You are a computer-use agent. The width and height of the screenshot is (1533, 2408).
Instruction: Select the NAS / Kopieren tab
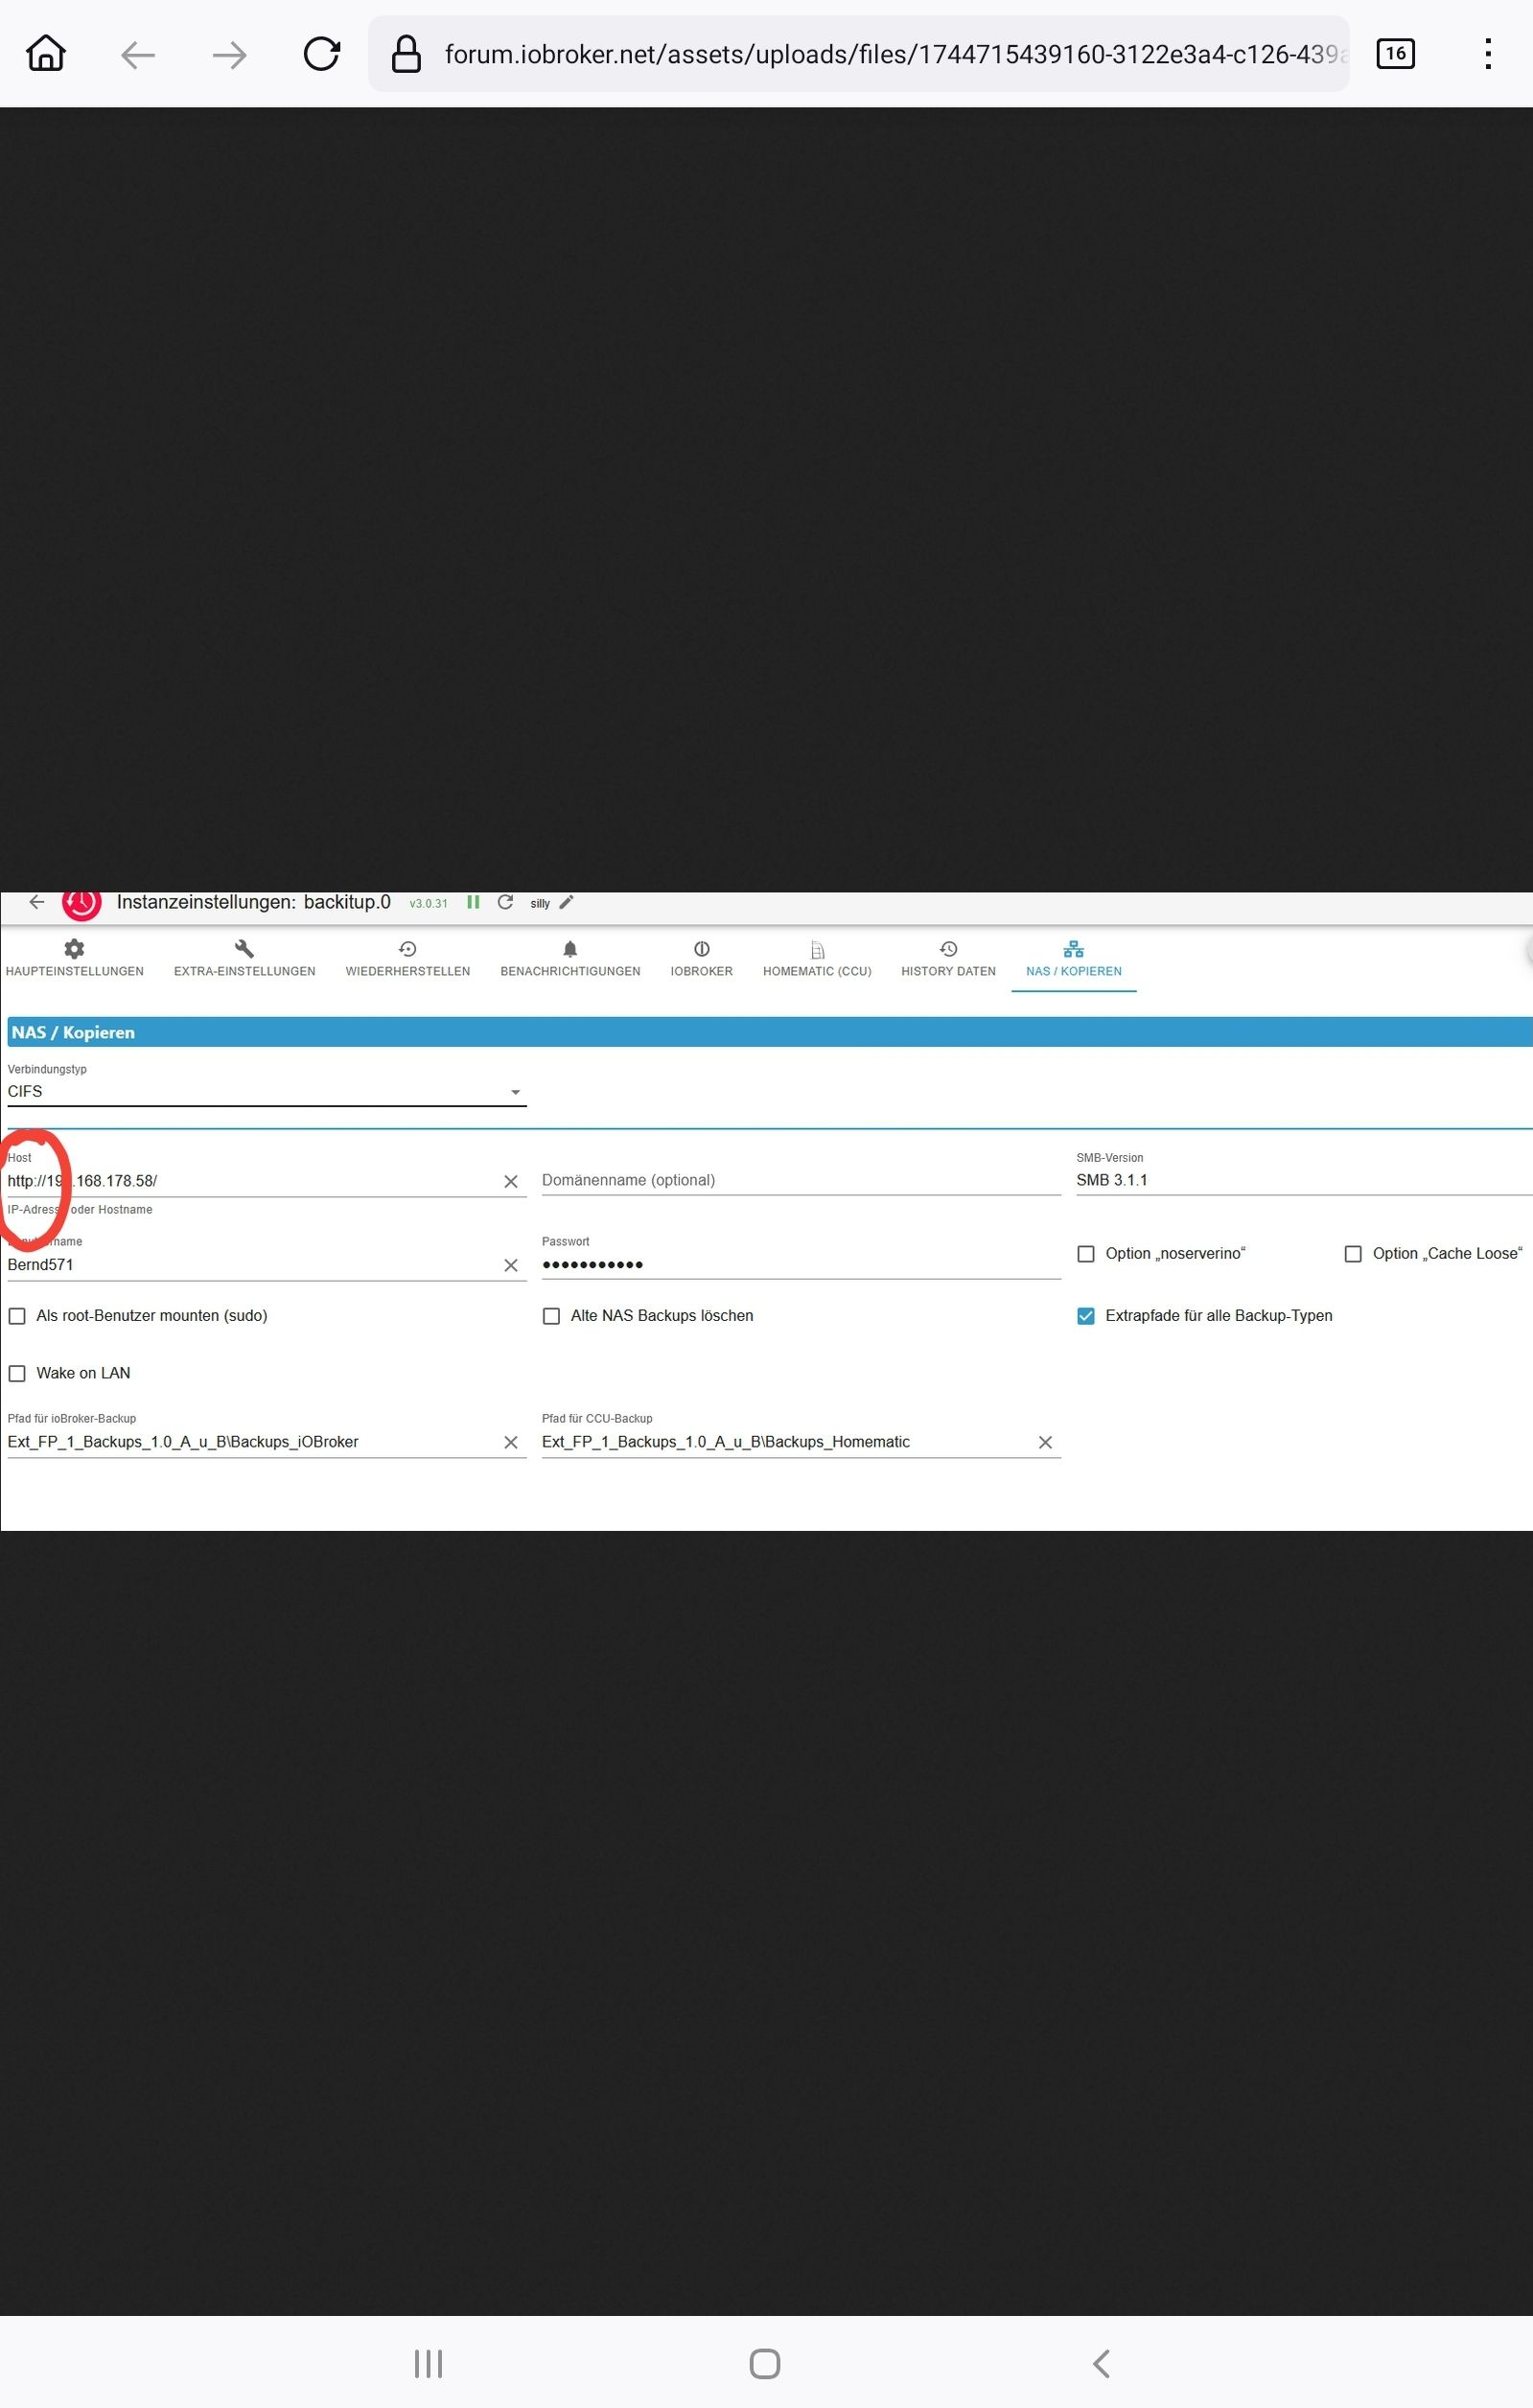[x=1074, y=958]
